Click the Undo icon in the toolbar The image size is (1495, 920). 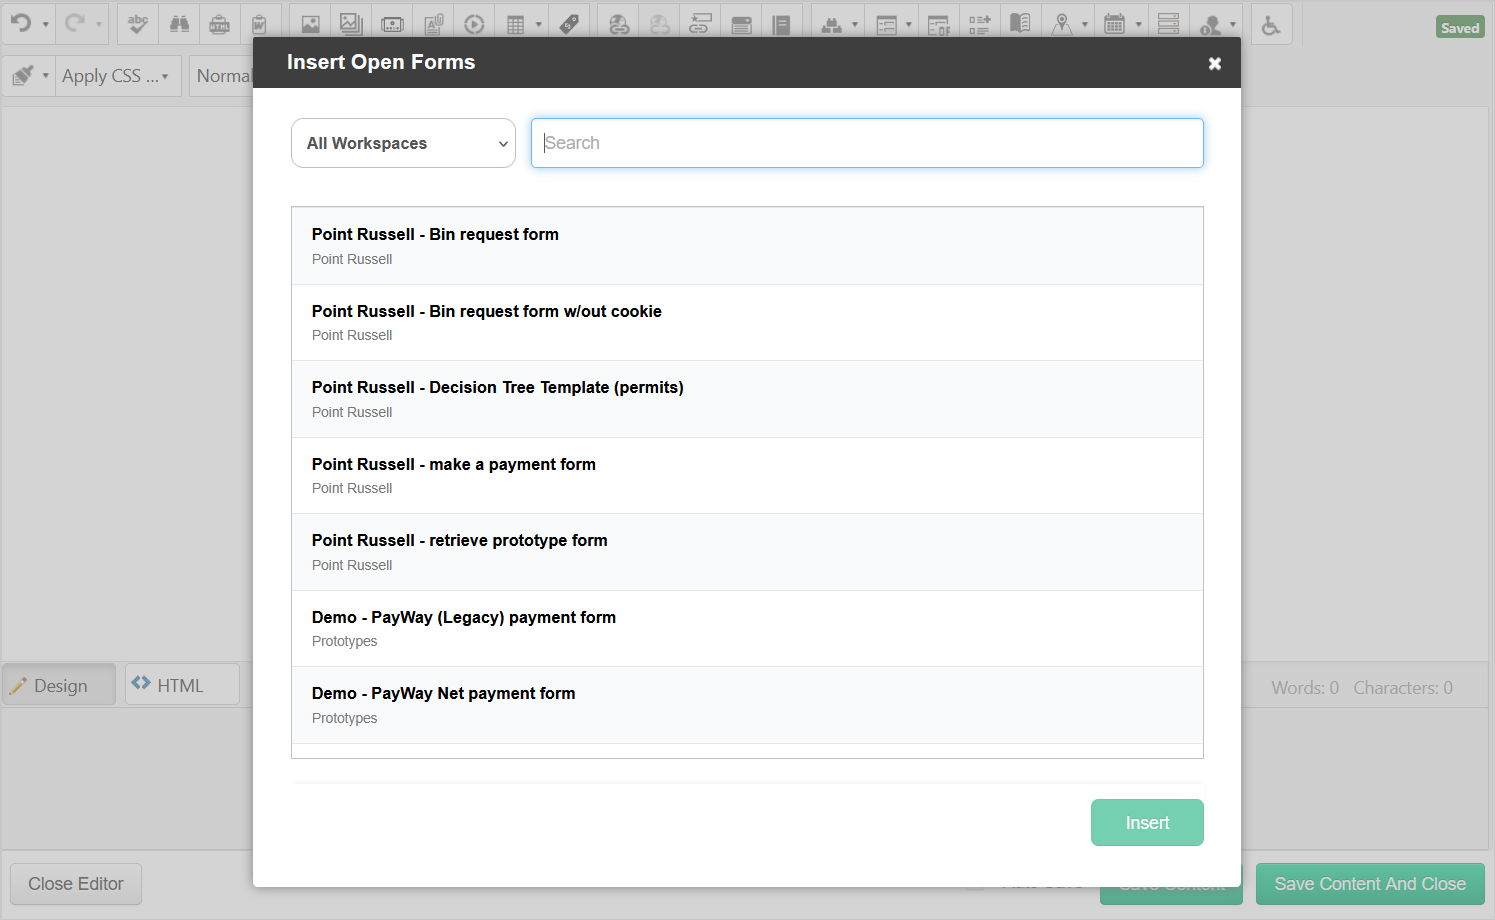[22, 22]
